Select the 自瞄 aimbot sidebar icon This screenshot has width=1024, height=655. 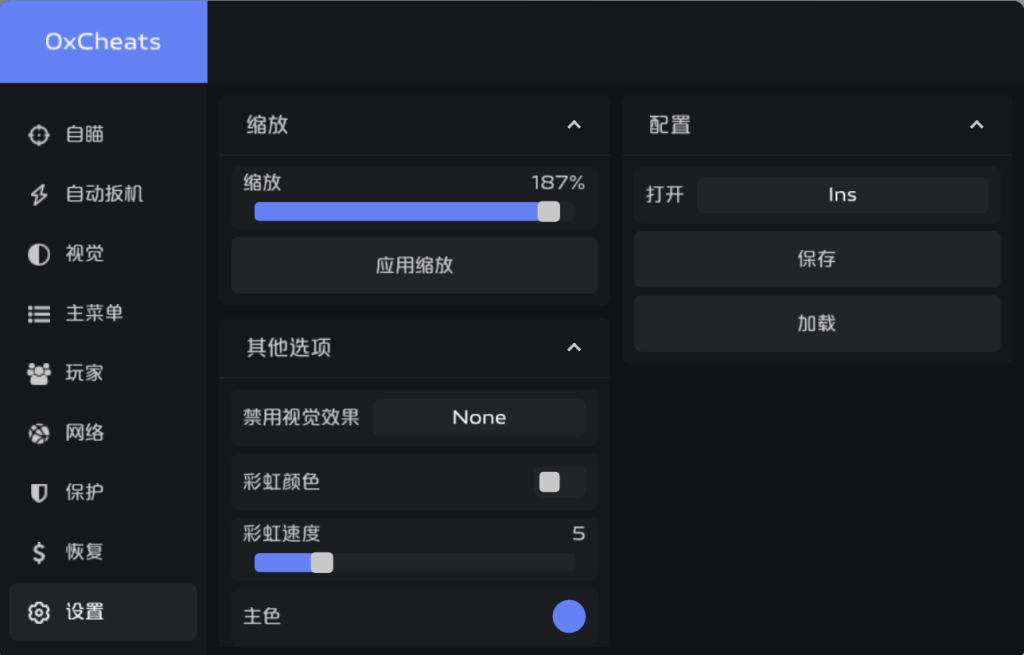click(38, 135)
